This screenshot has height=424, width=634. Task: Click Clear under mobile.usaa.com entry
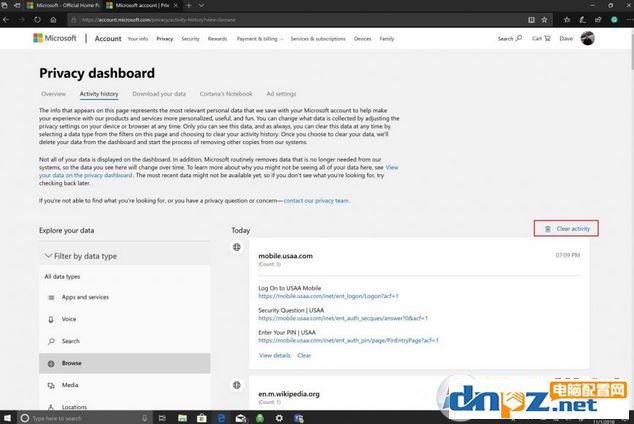click(304, 355)
